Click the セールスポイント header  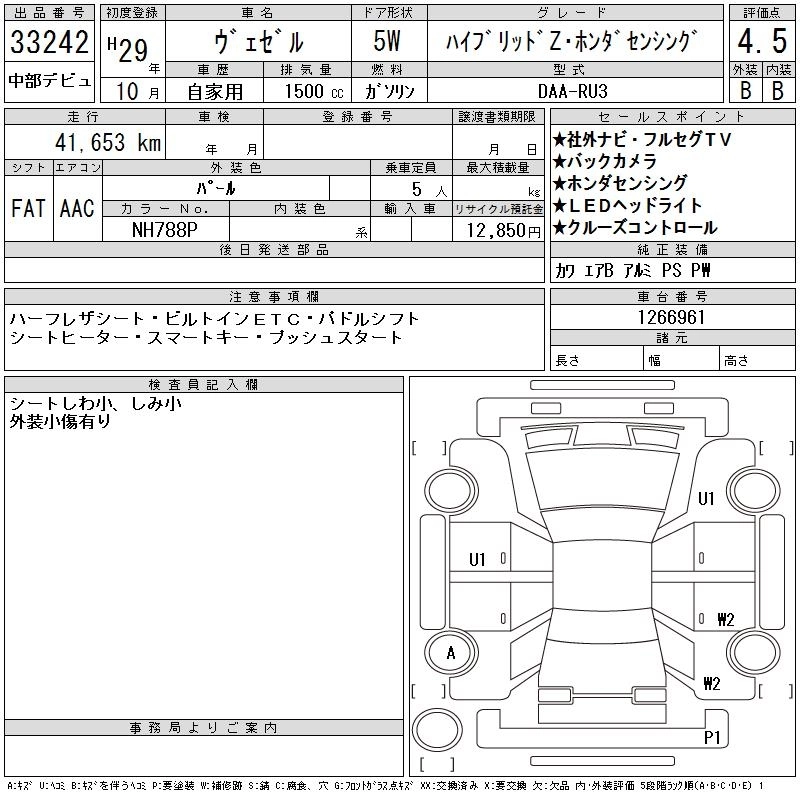pos(672,117)
